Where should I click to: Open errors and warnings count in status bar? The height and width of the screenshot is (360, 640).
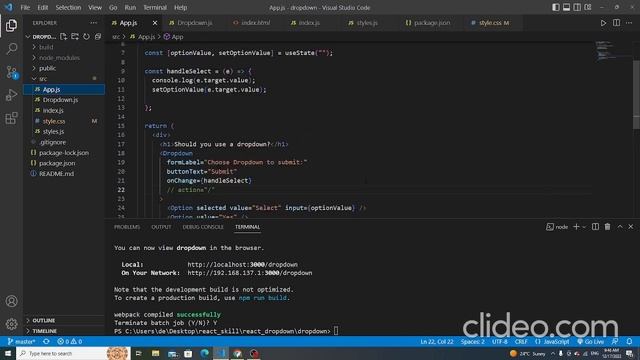click(69, 341)
